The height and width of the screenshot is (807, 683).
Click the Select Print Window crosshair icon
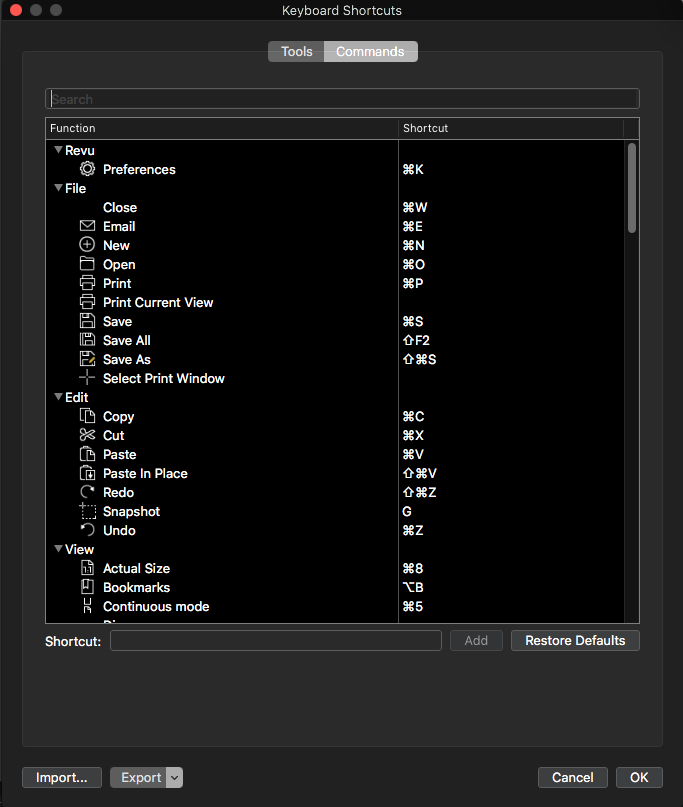pyautogui.click(x=87, y=378)
